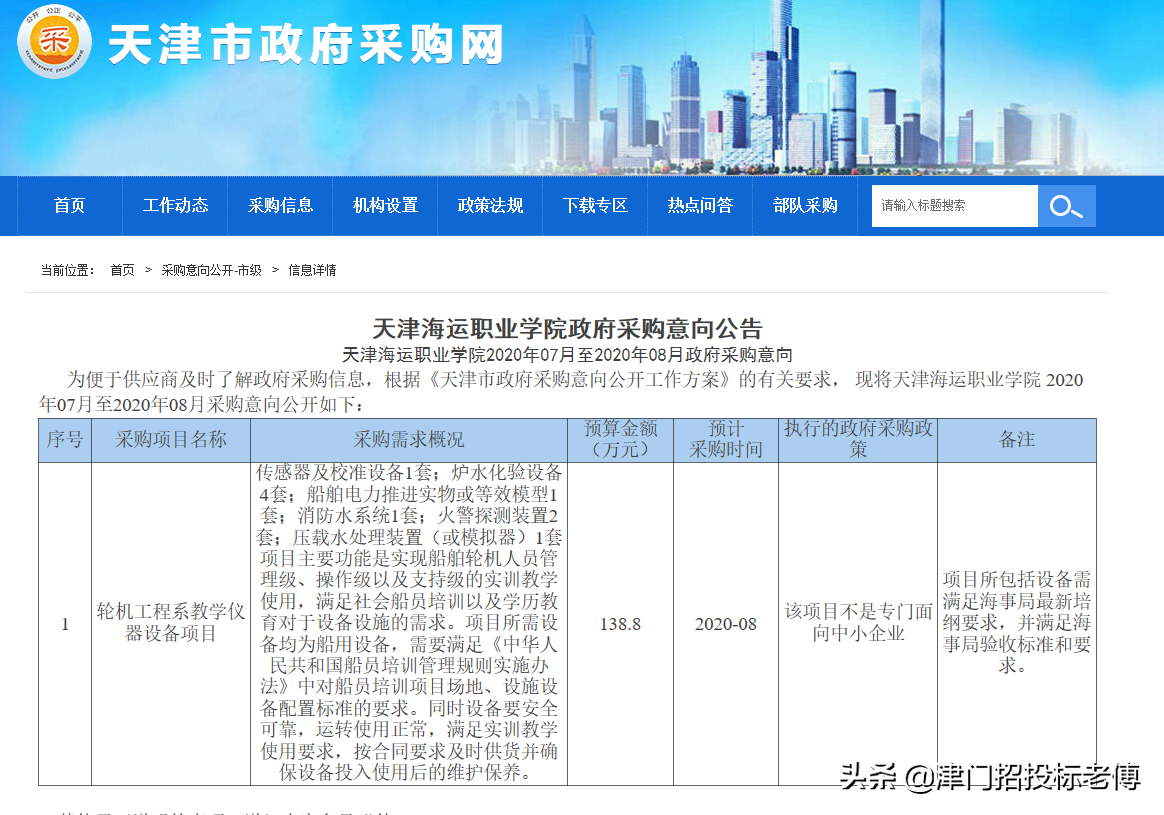Click the 2020-08 procurement time cell
Image resolution: width=1164 pixels, height=815 pixels.
[725, 623]
